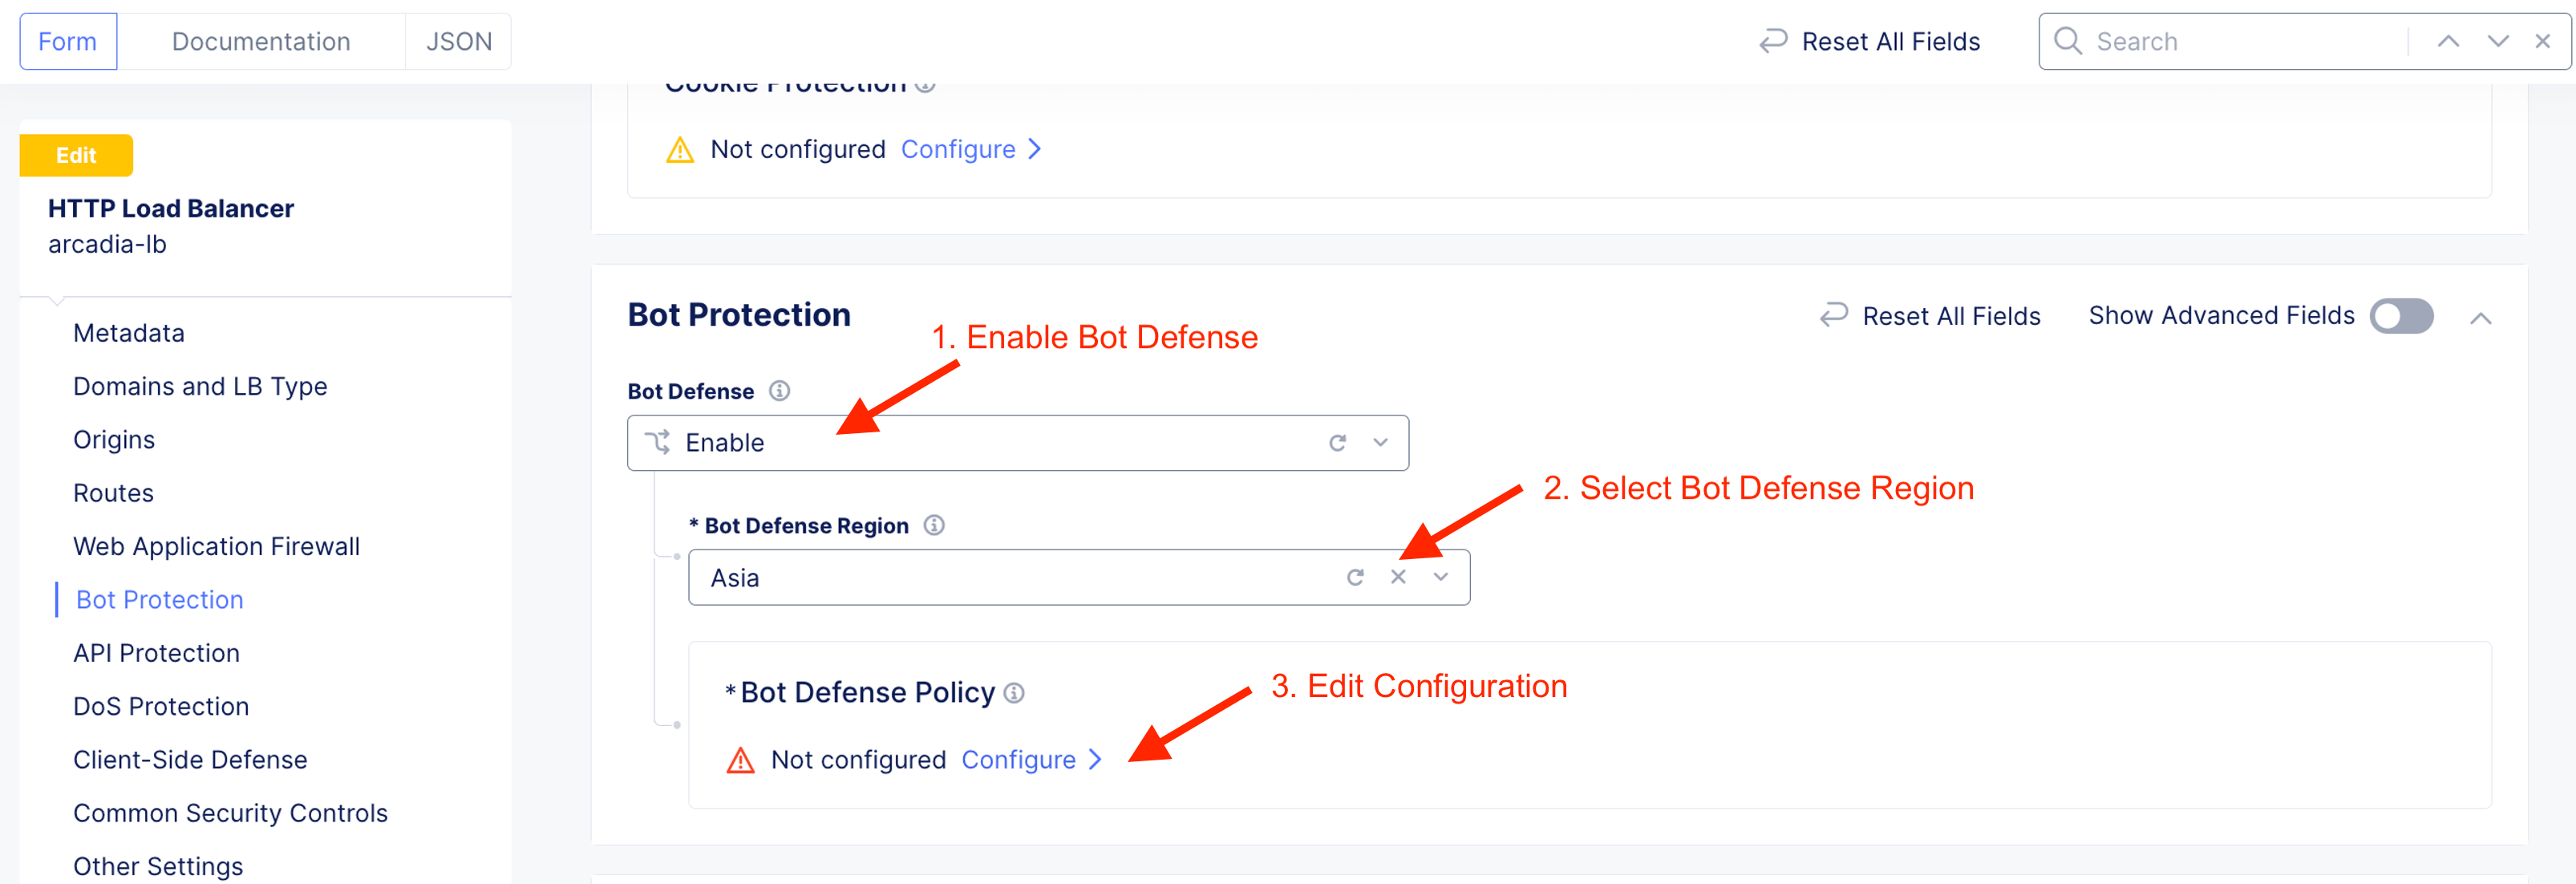Clear the Asia region selection

(x=1398, y=577)
